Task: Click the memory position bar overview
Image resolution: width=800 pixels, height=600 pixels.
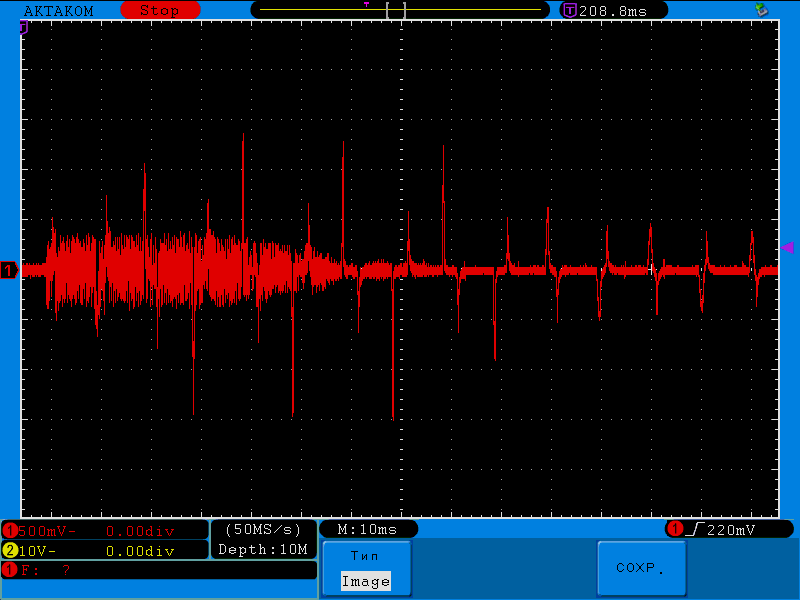Action: point(400,10)
